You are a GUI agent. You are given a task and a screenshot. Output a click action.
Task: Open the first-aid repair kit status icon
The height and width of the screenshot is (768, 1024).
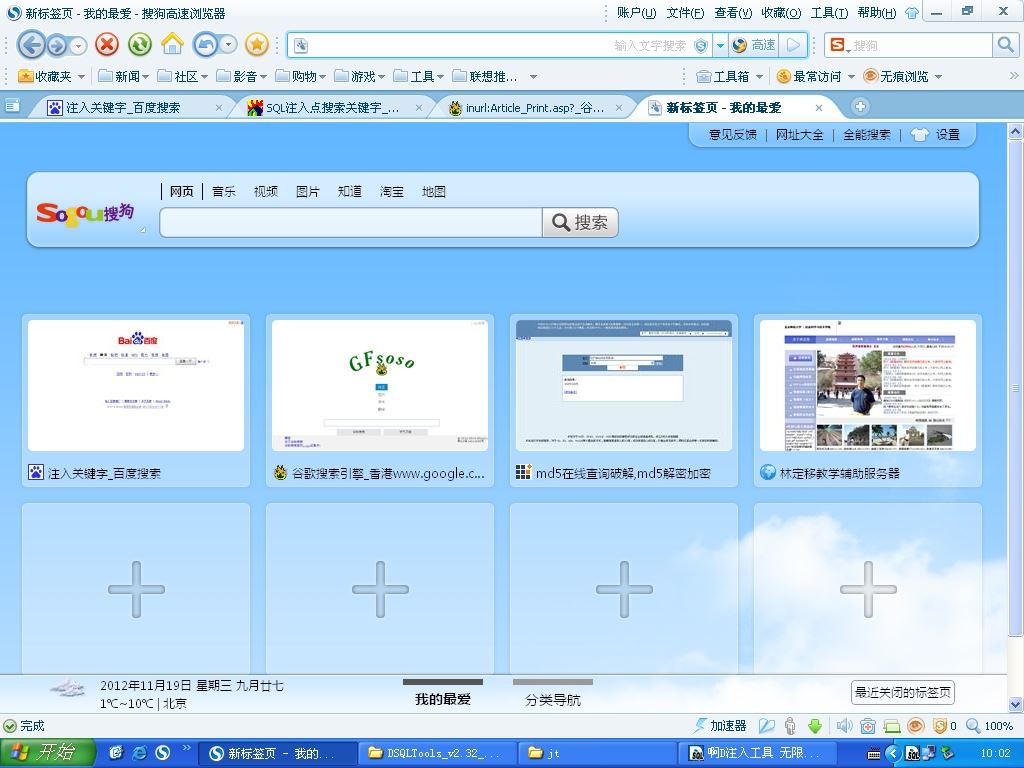click(x=868, y=726)
